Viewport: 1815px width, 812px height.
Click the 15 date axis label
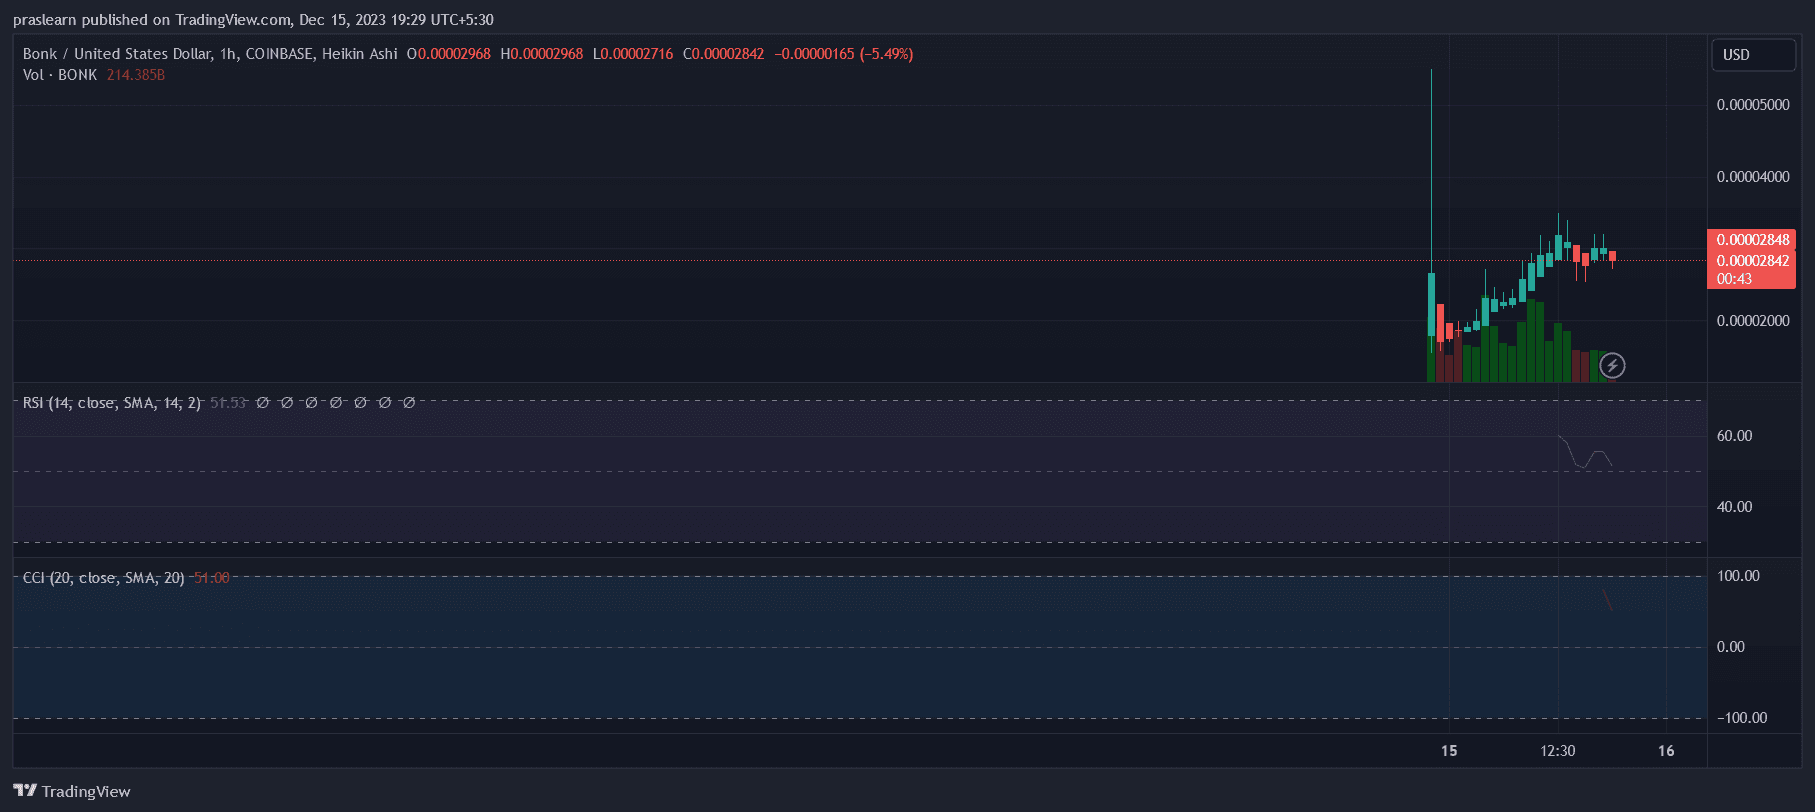[1449, 751]
